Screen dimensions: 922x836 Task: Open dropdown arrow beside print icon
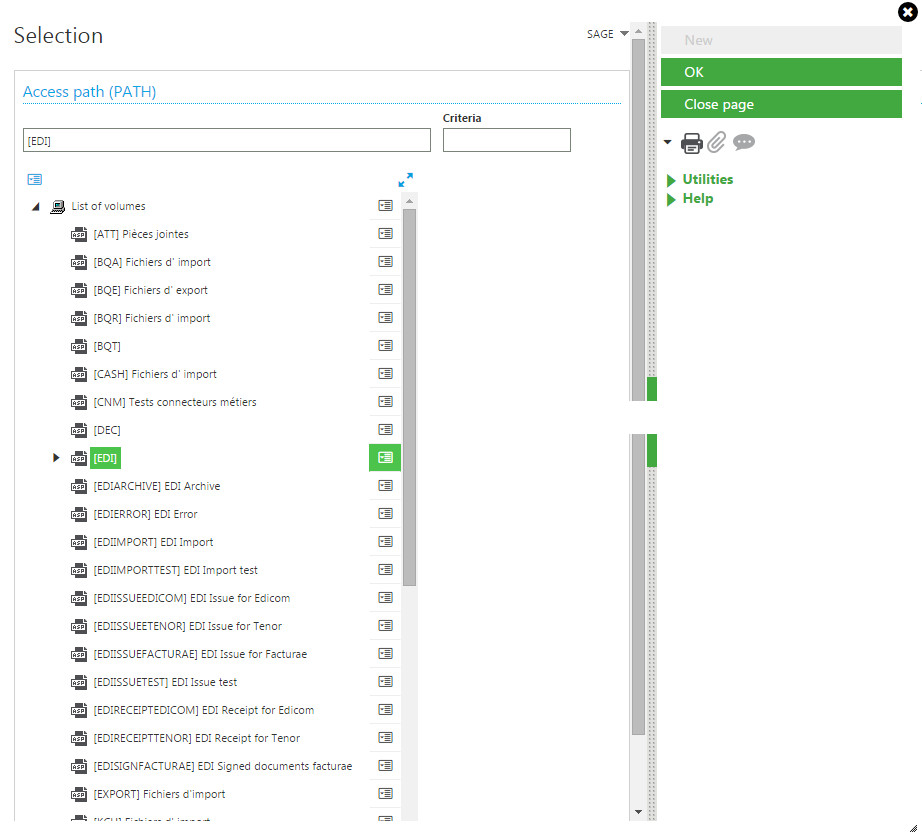[x=668, y=143]
